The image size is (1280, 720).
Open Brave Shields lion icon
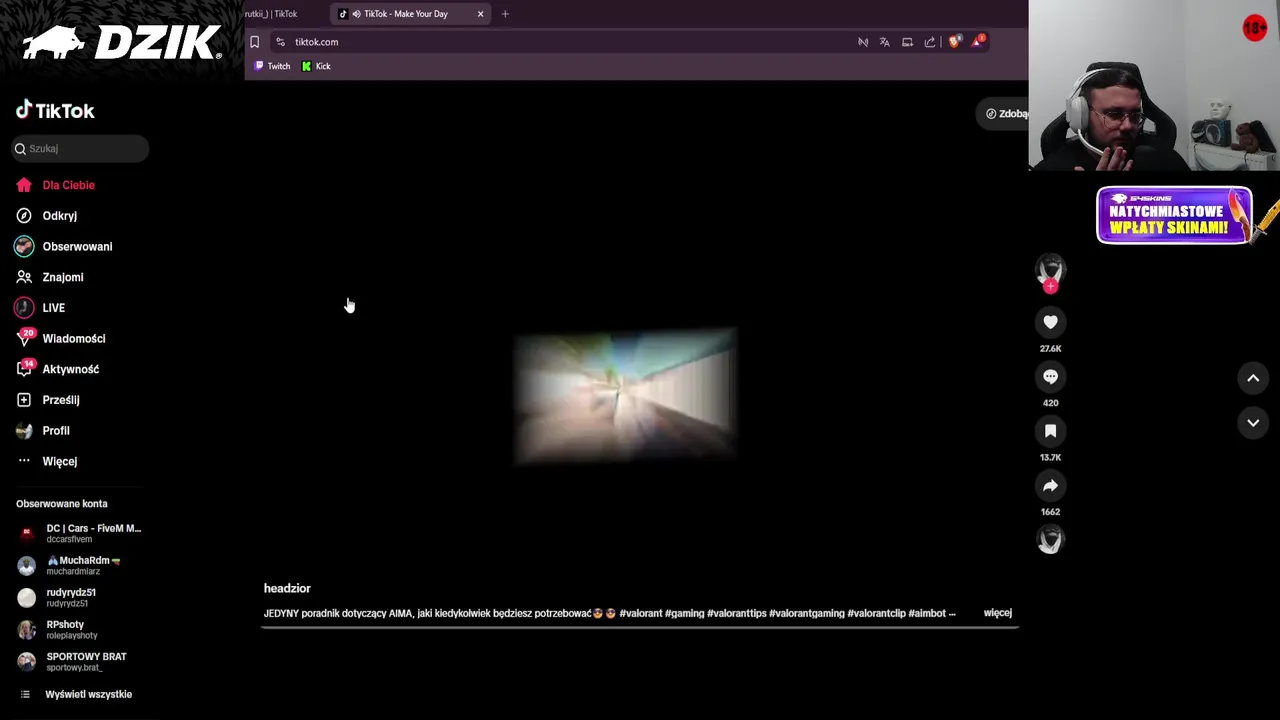tap(954, 42)
